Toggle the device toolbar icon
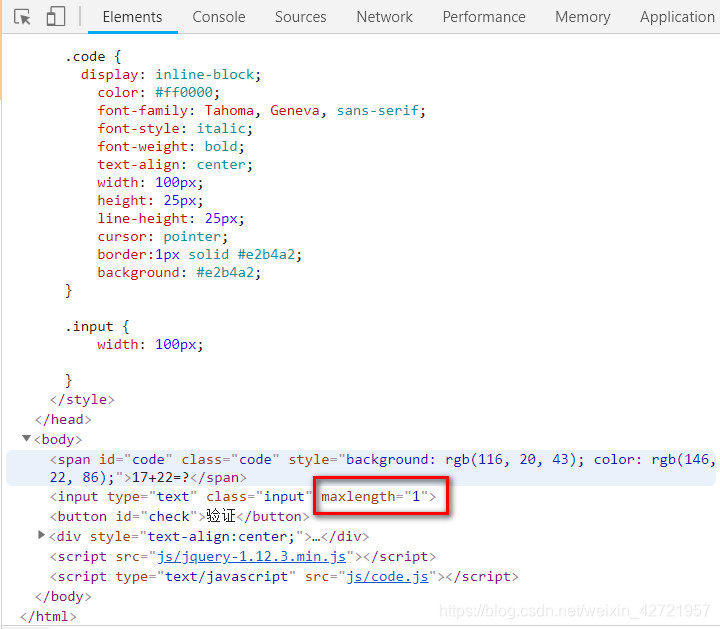 pyautogui.click(x=56, y=17)
